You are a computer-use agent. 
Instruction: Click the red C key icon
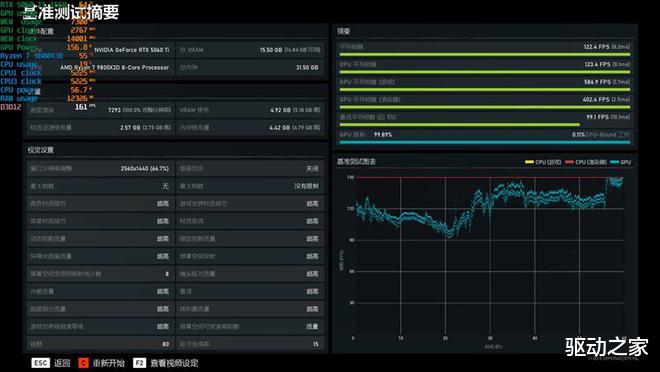pos(83,363)
